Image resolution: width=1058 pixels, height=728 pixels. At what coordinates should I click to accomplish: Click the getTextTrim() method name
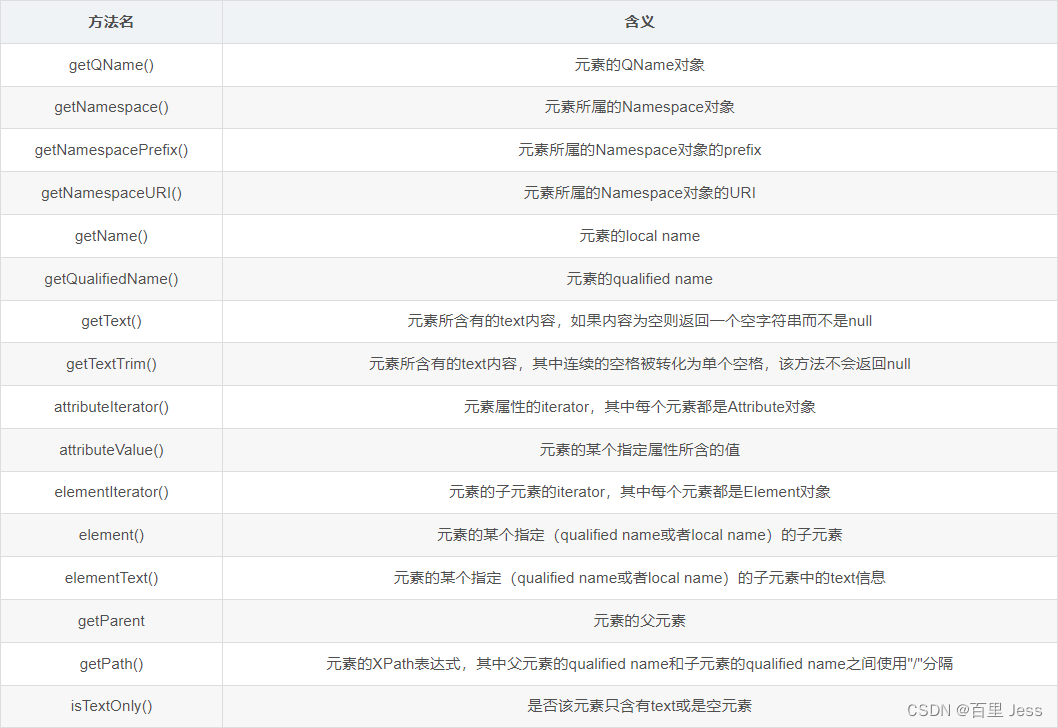[x=111, y=364]
